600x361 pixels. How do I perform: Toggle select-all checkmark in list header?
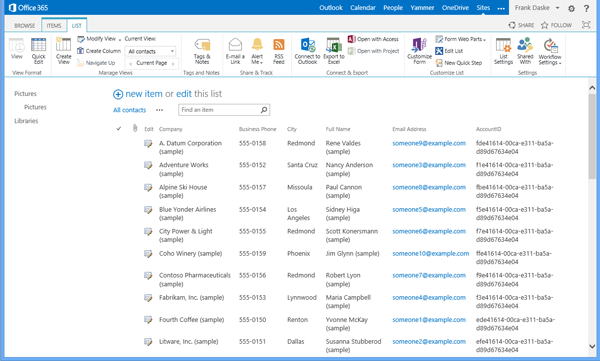point(119,129)
